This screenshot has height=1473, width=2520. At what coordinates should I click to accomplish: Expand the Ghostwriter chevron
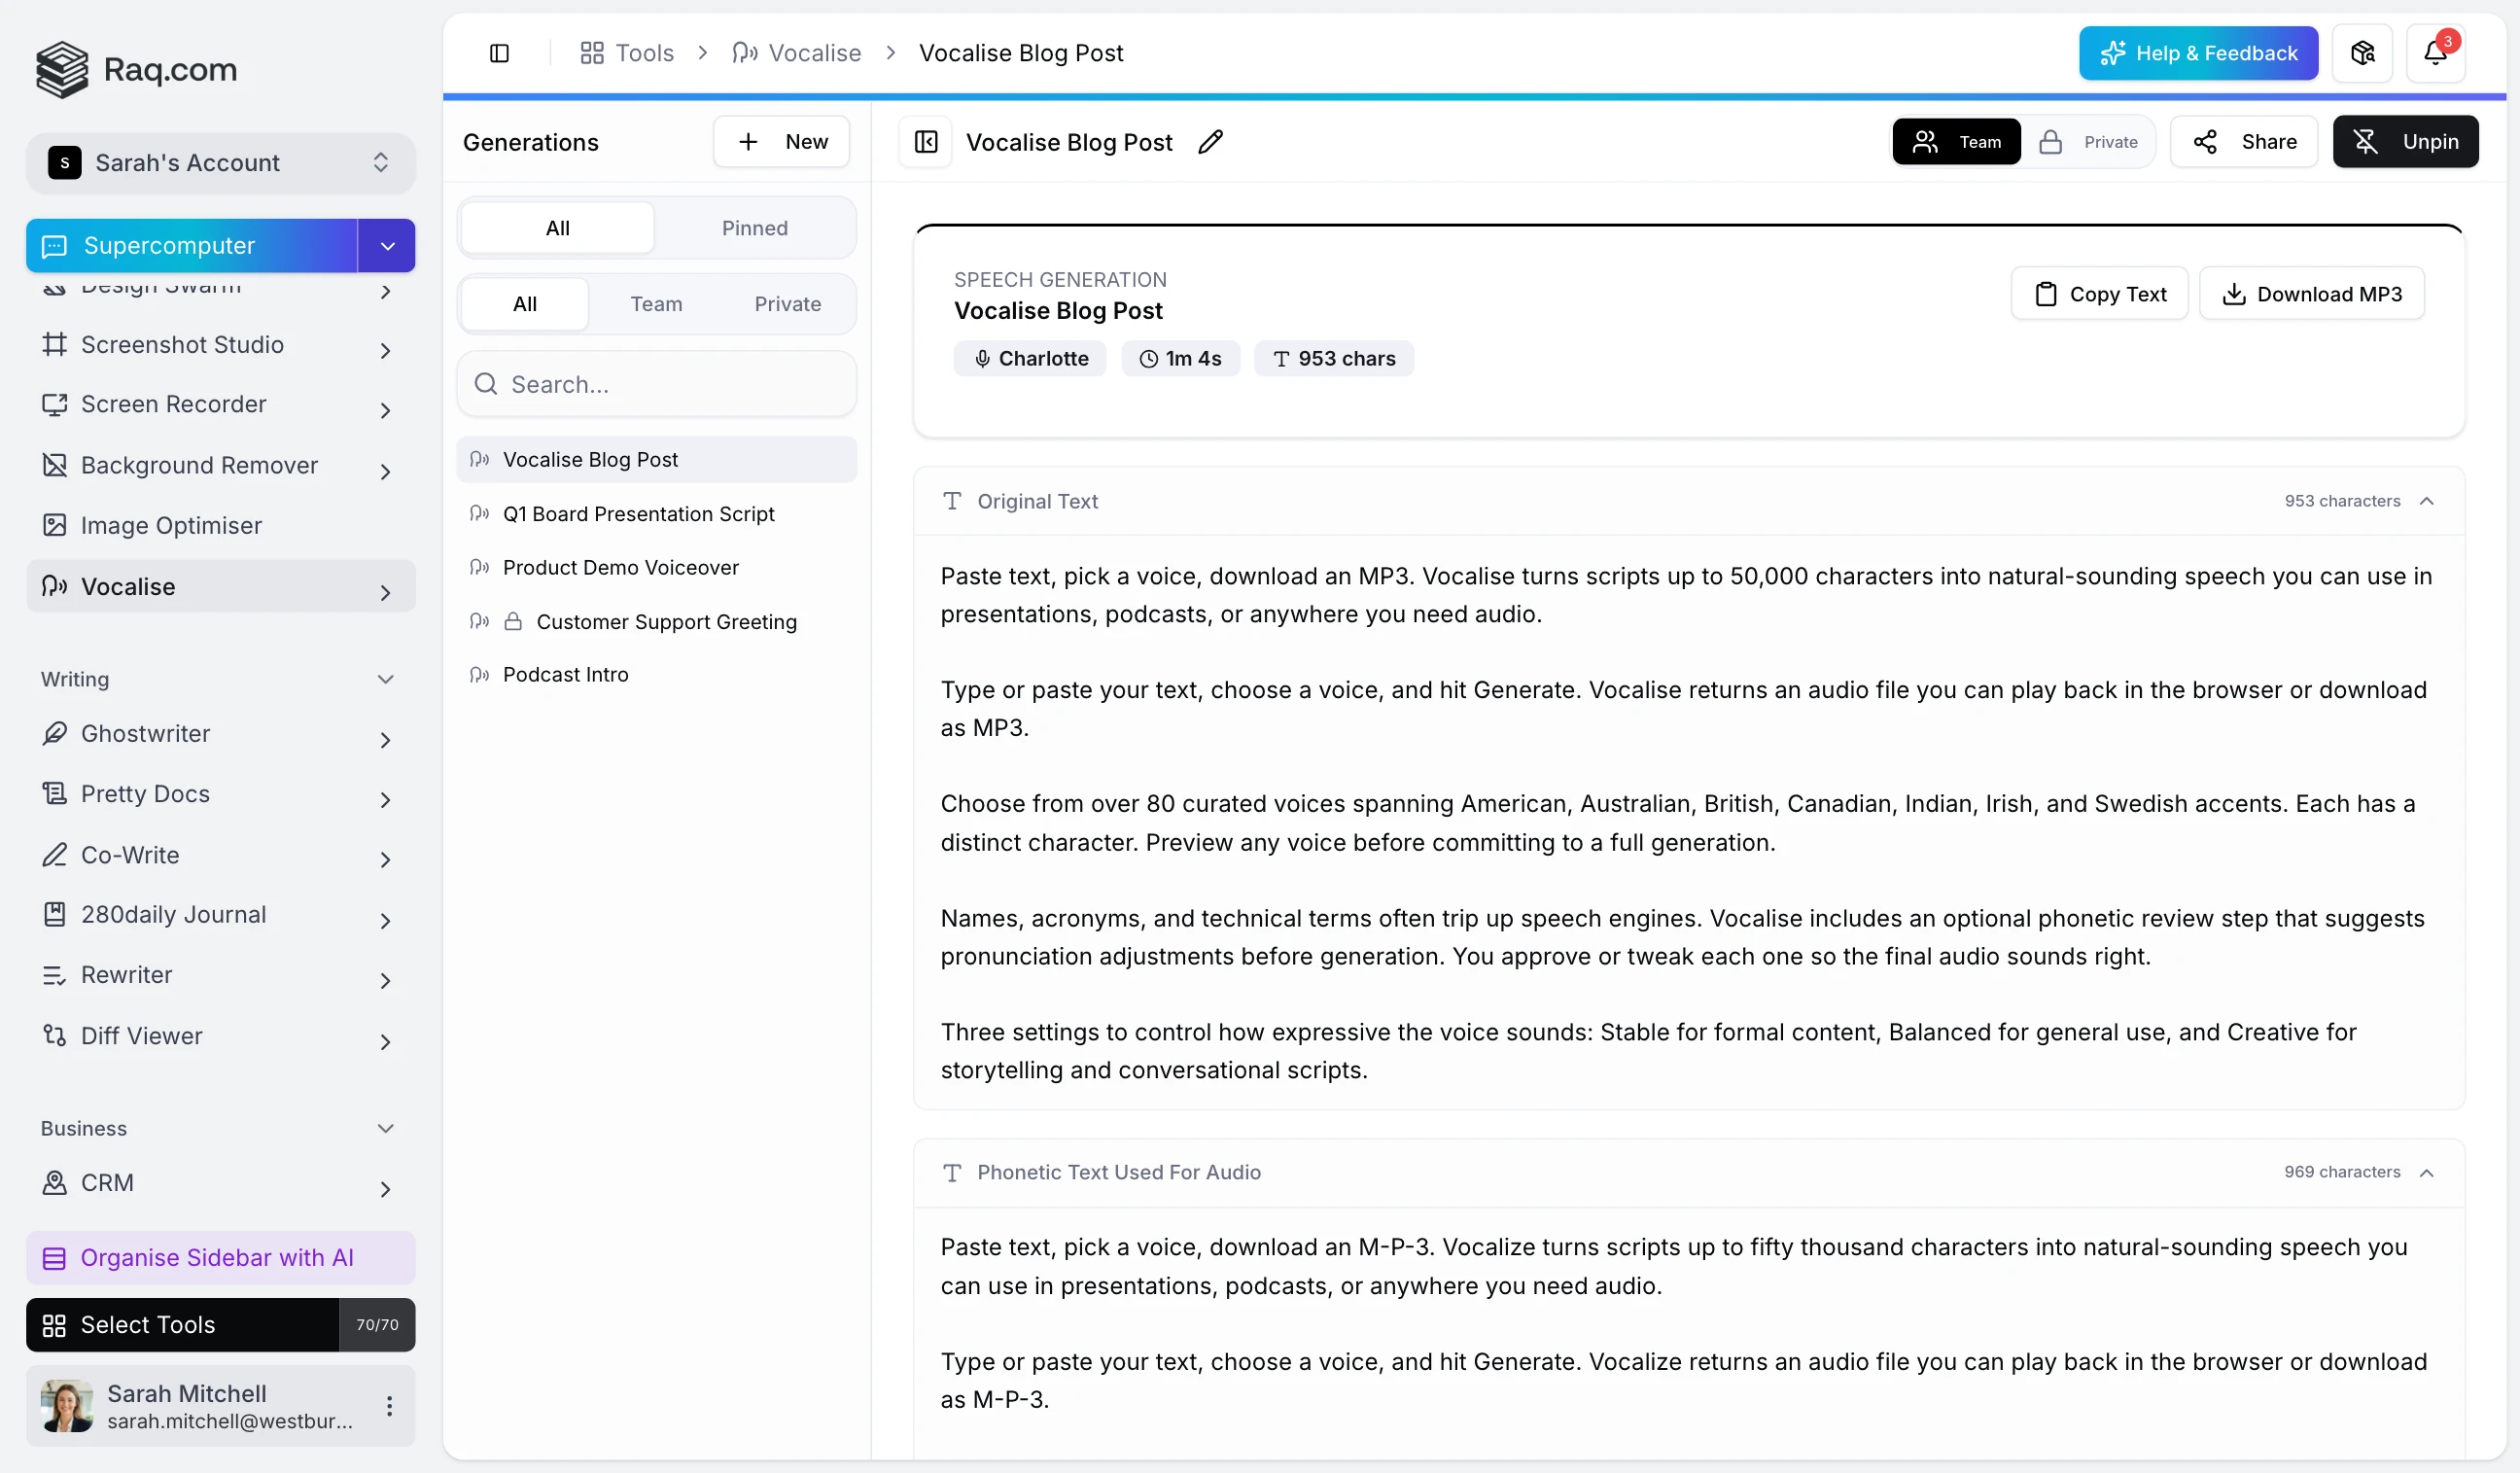385,740
